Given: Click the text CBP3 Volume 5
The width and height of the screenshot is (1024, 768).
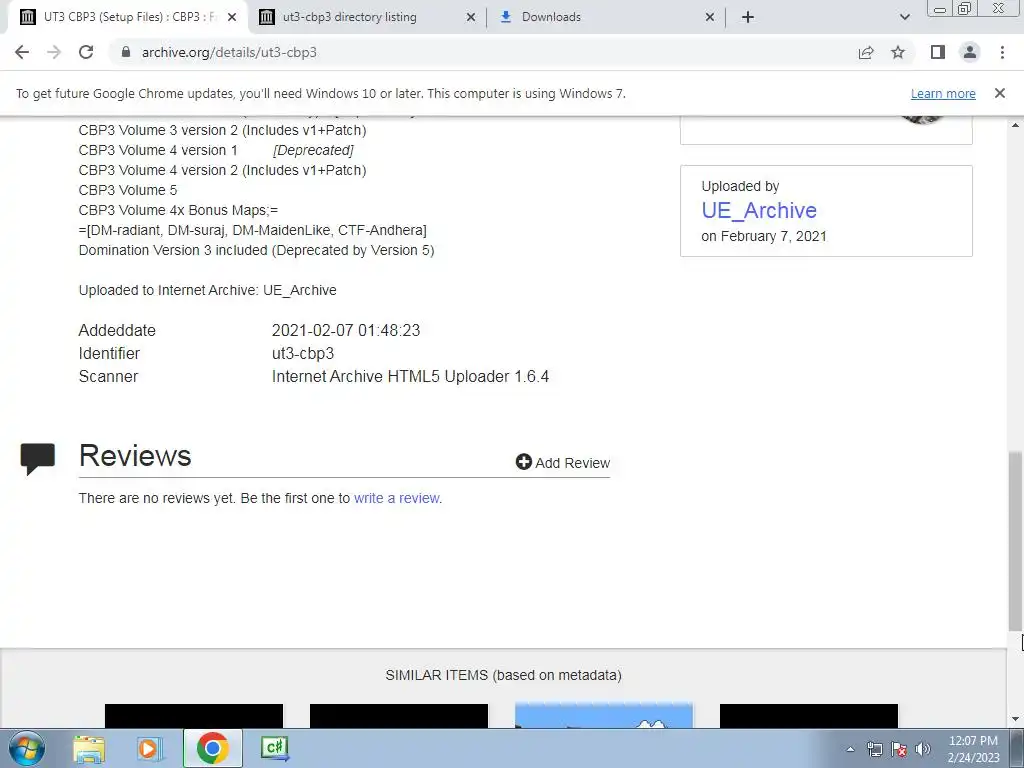Looking at the screenshot, I should (128, 190).
